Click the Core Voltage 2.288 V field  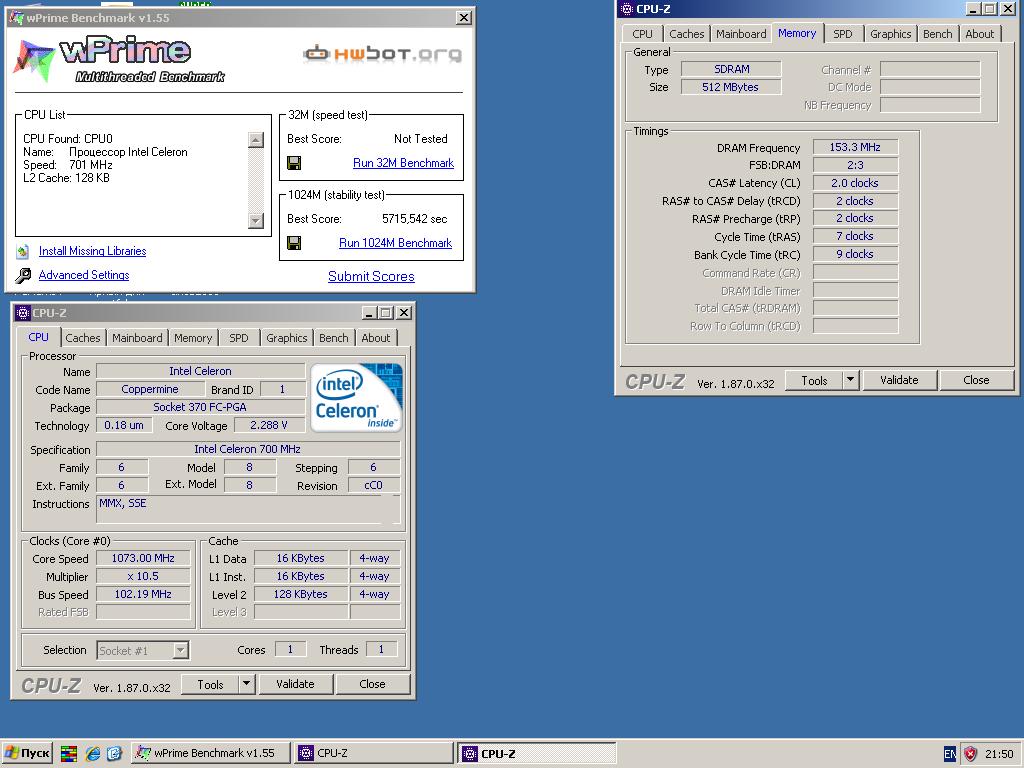point(268,425)
